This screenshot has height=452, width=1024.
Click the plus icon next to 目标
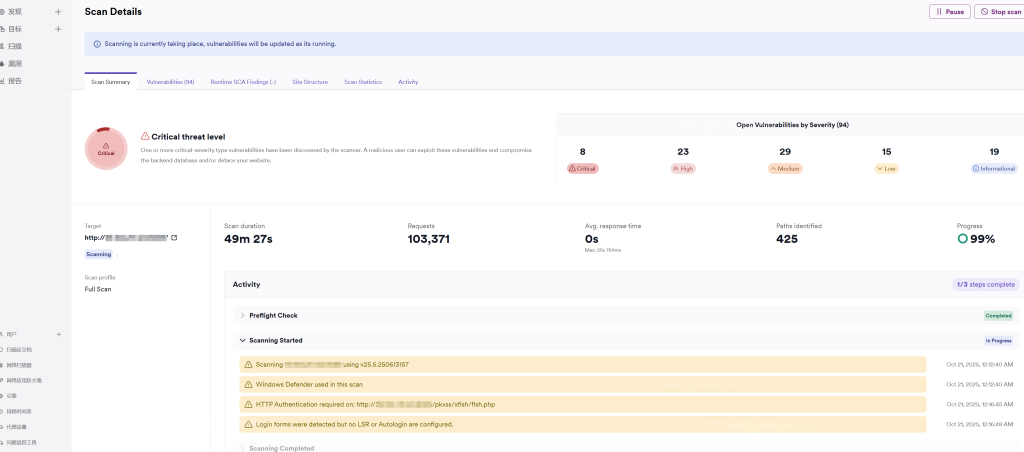tap(58, 29)
